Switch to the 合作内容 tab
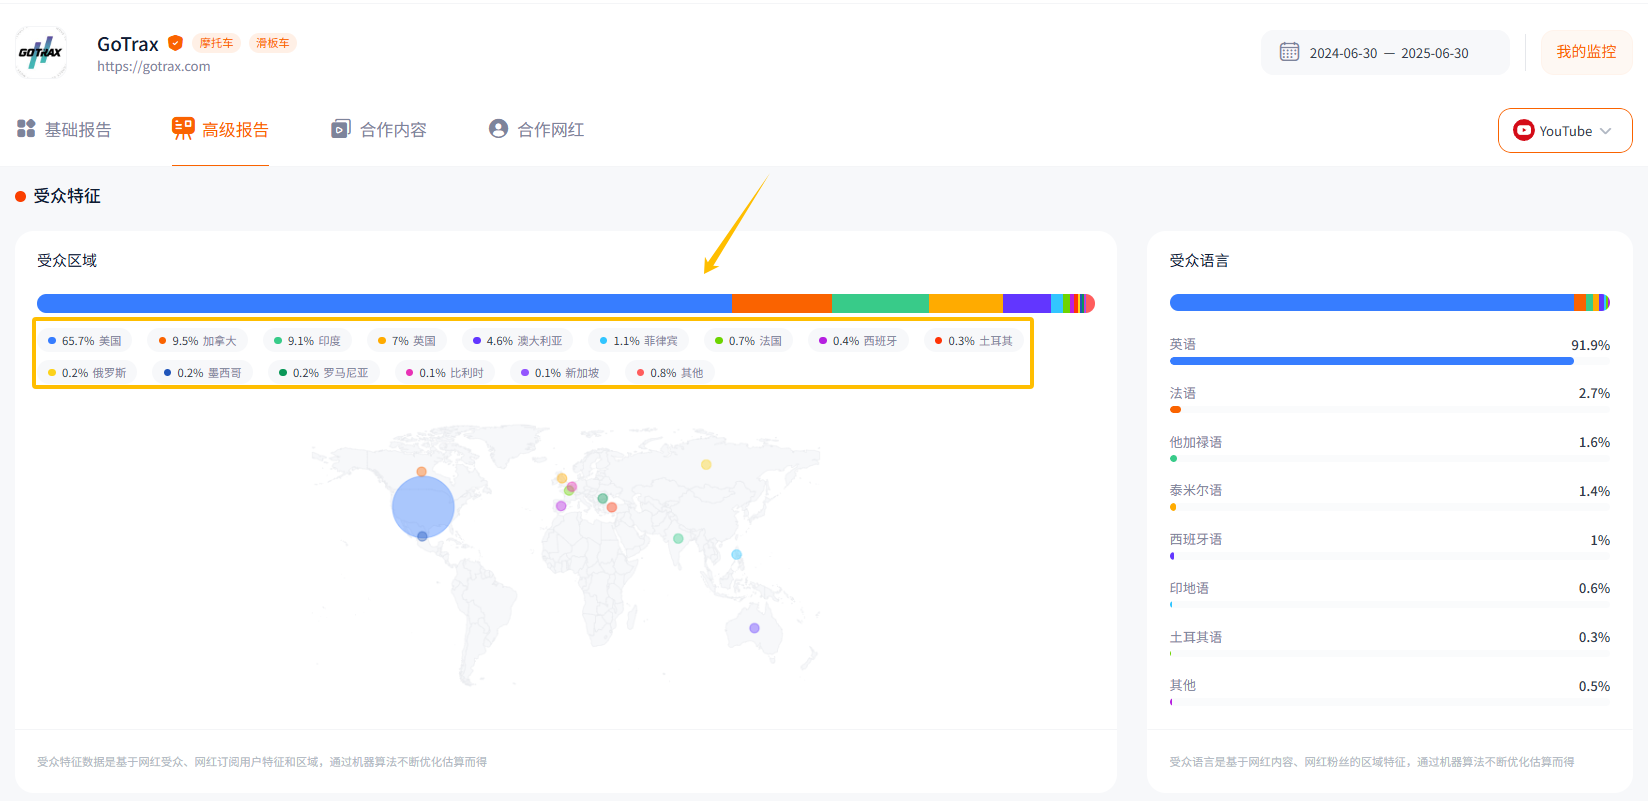 392,130
